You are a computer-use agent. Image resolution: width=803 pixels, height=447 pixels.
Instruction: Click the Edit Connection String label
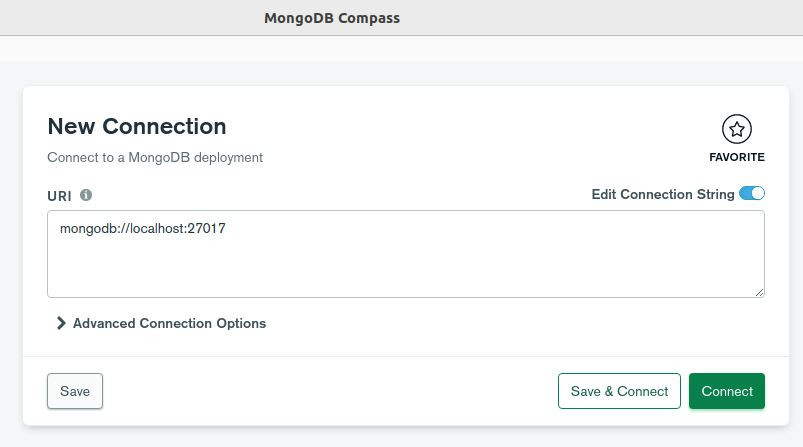[662, 194]
